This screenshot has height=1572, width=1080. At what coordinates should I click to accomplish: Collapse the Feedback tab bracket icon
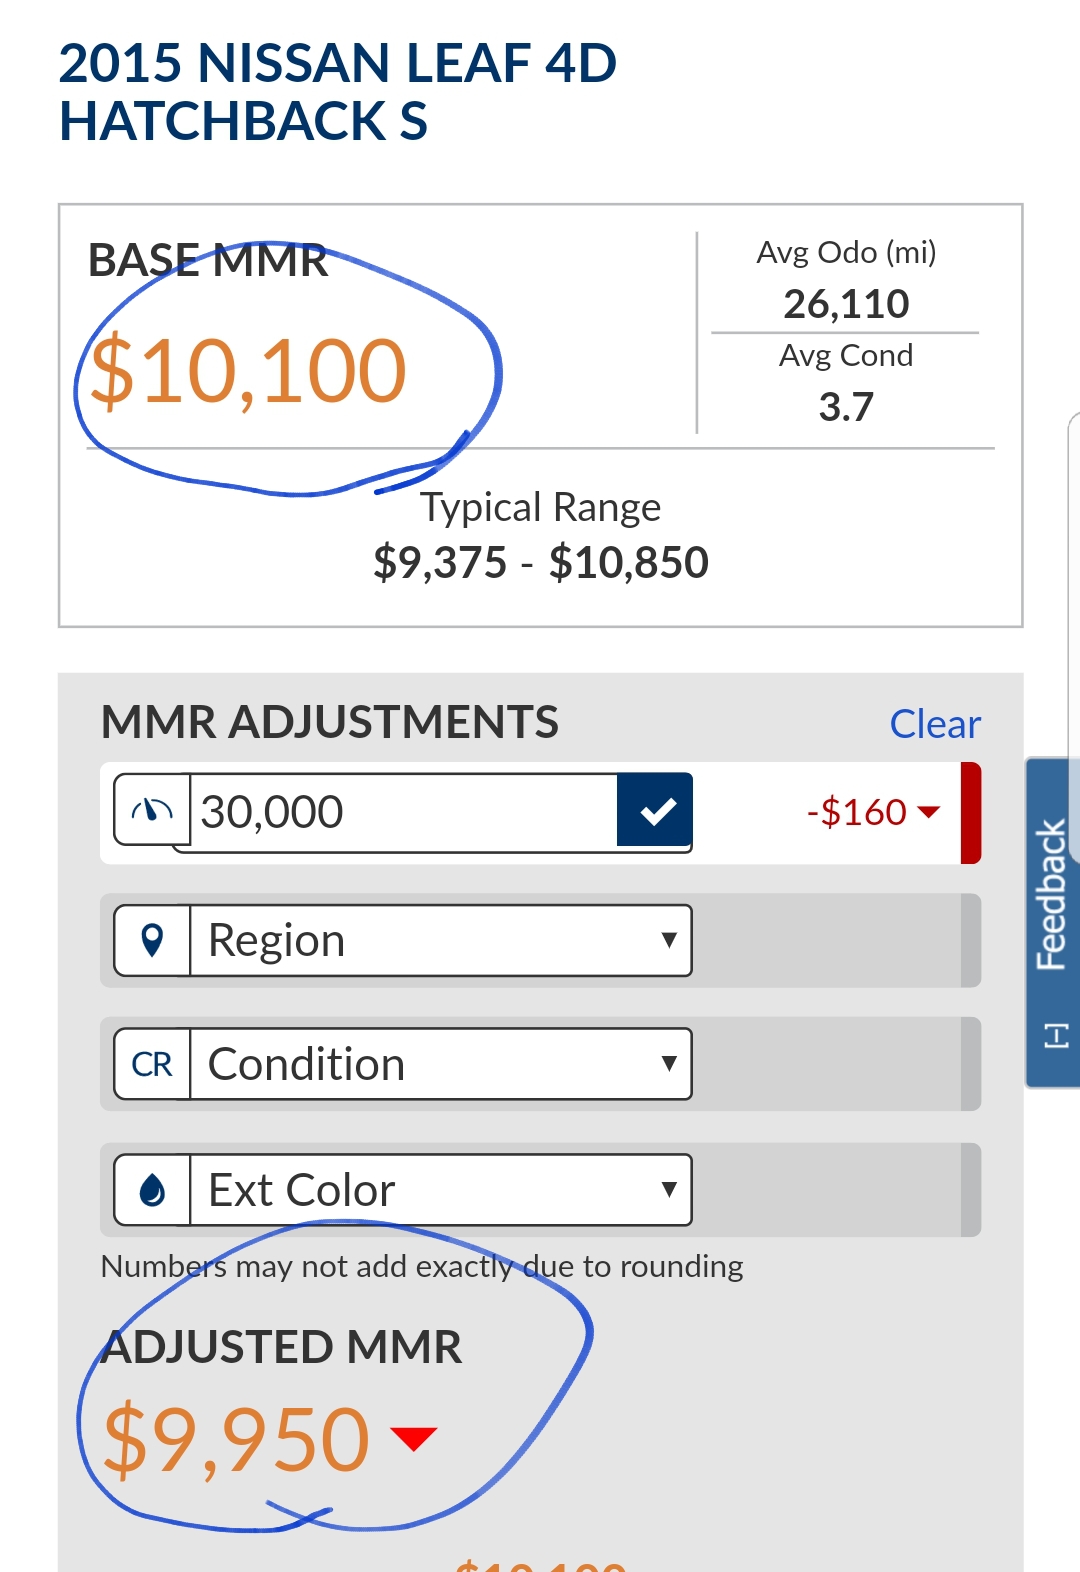1056,1036
